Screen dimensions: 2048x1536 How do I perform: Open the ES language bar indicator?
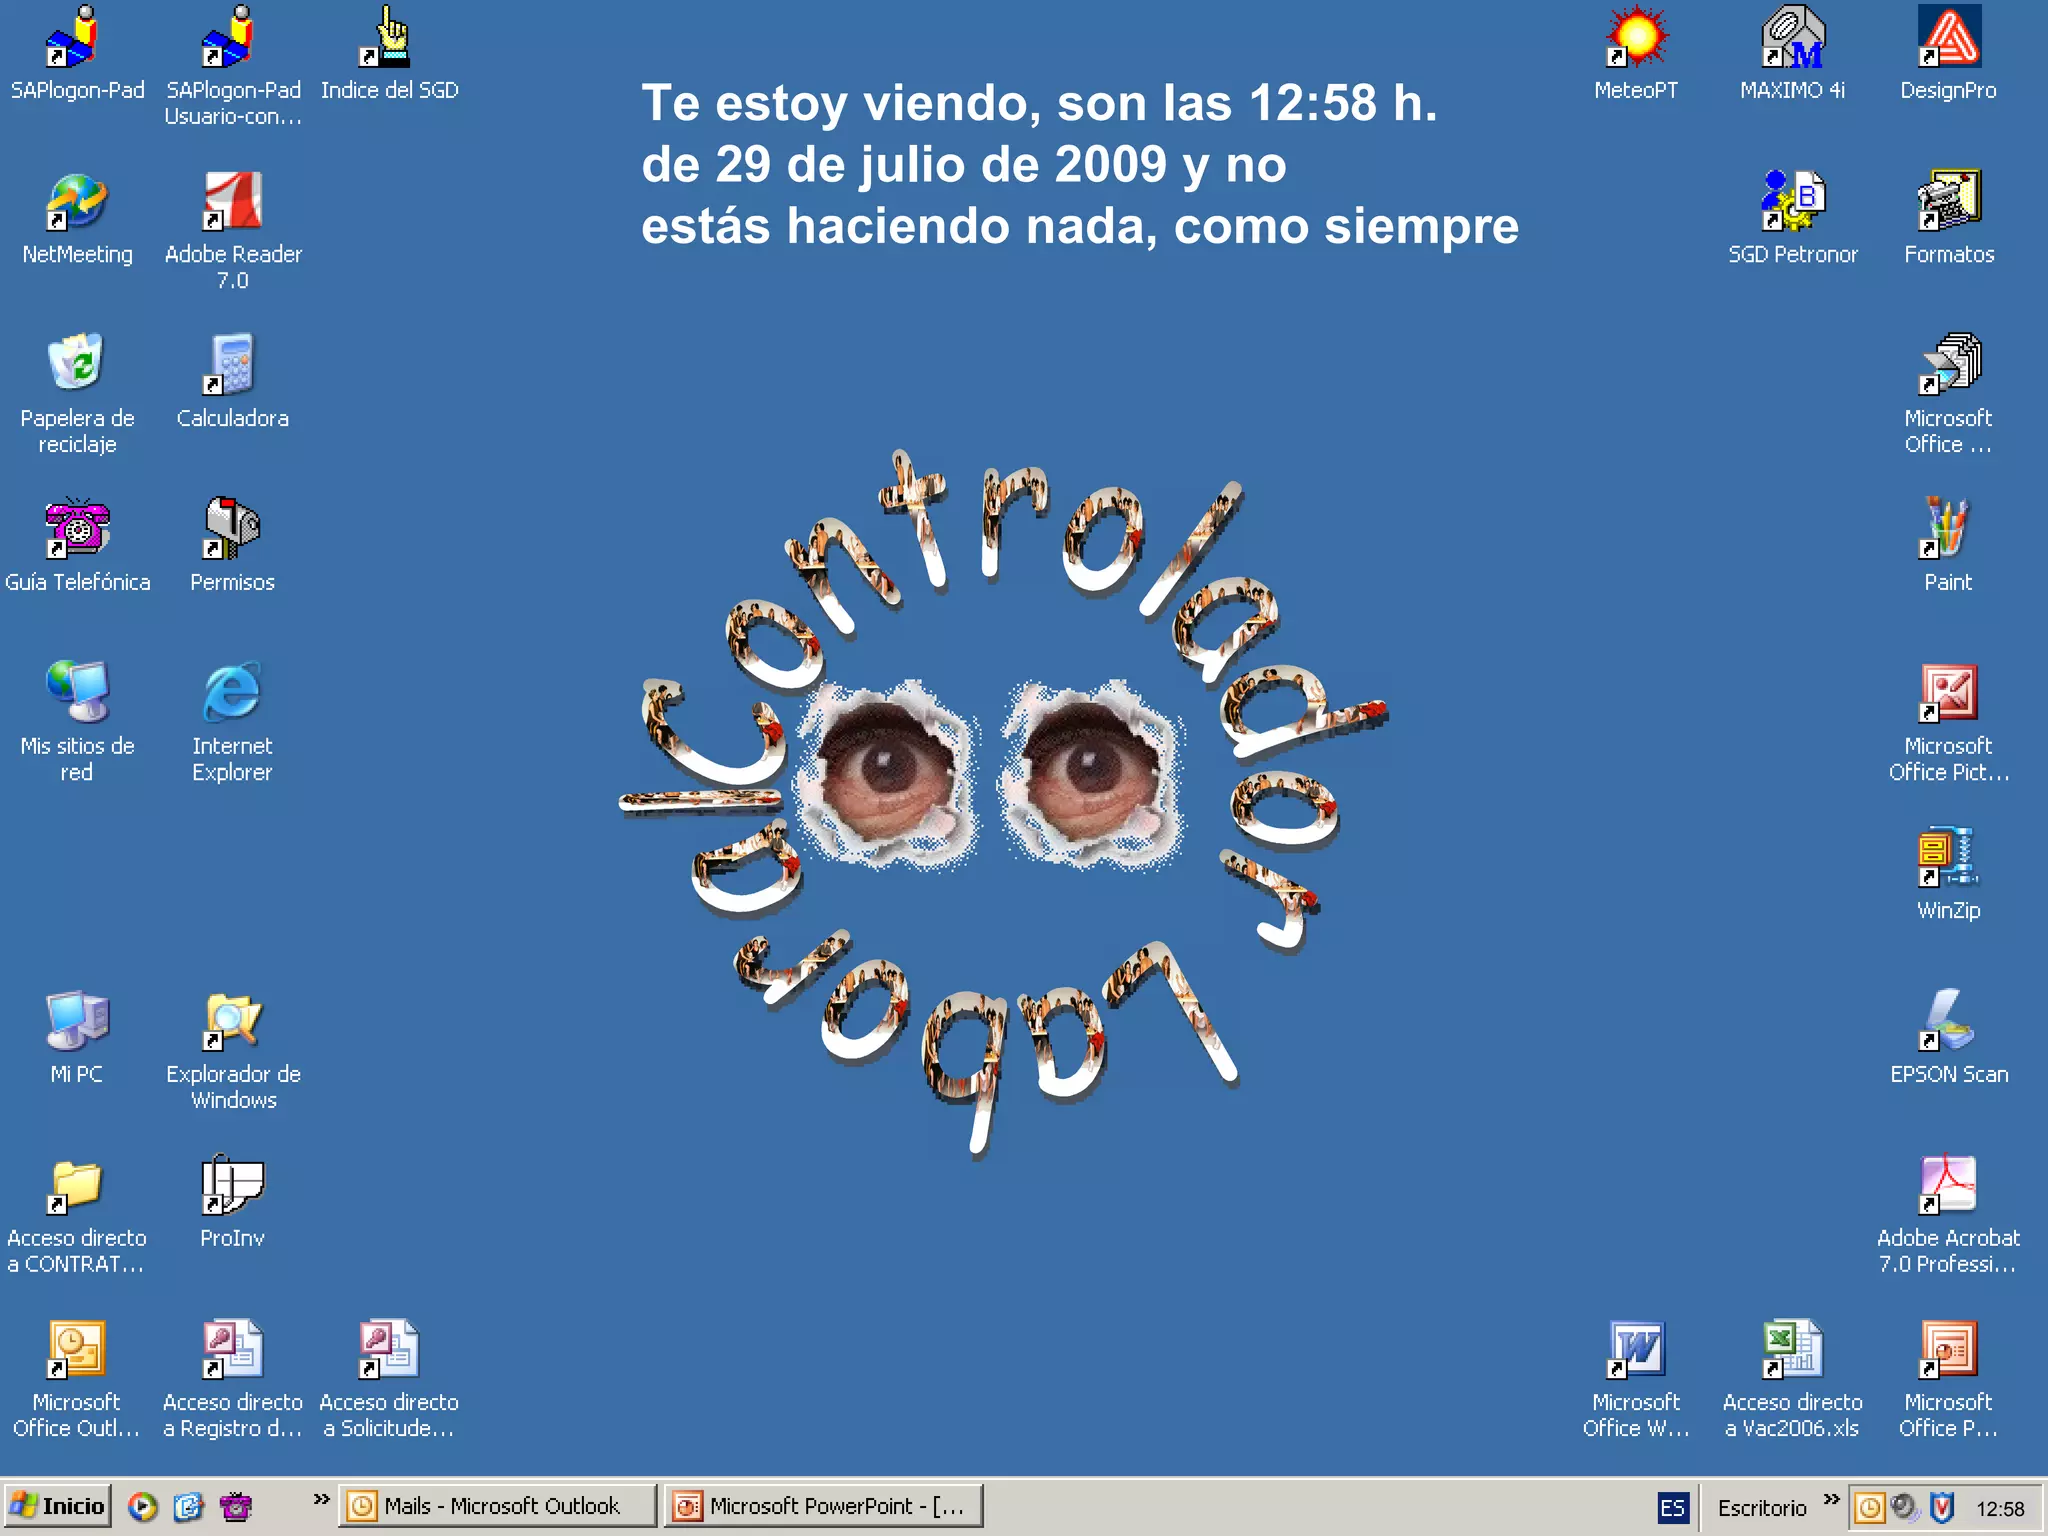click(1672, 1508)
